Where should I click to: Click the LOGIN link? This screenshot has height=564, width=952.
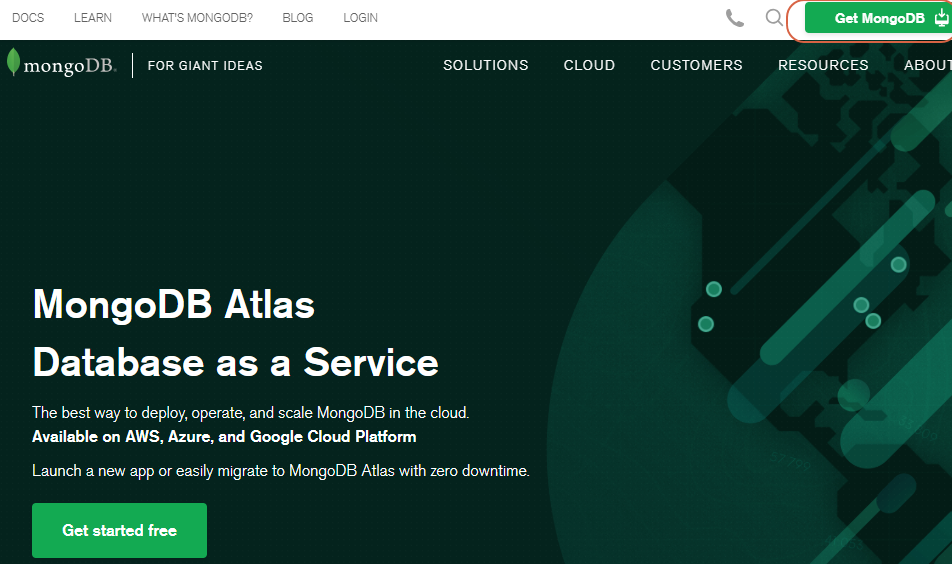pos(361,18)
